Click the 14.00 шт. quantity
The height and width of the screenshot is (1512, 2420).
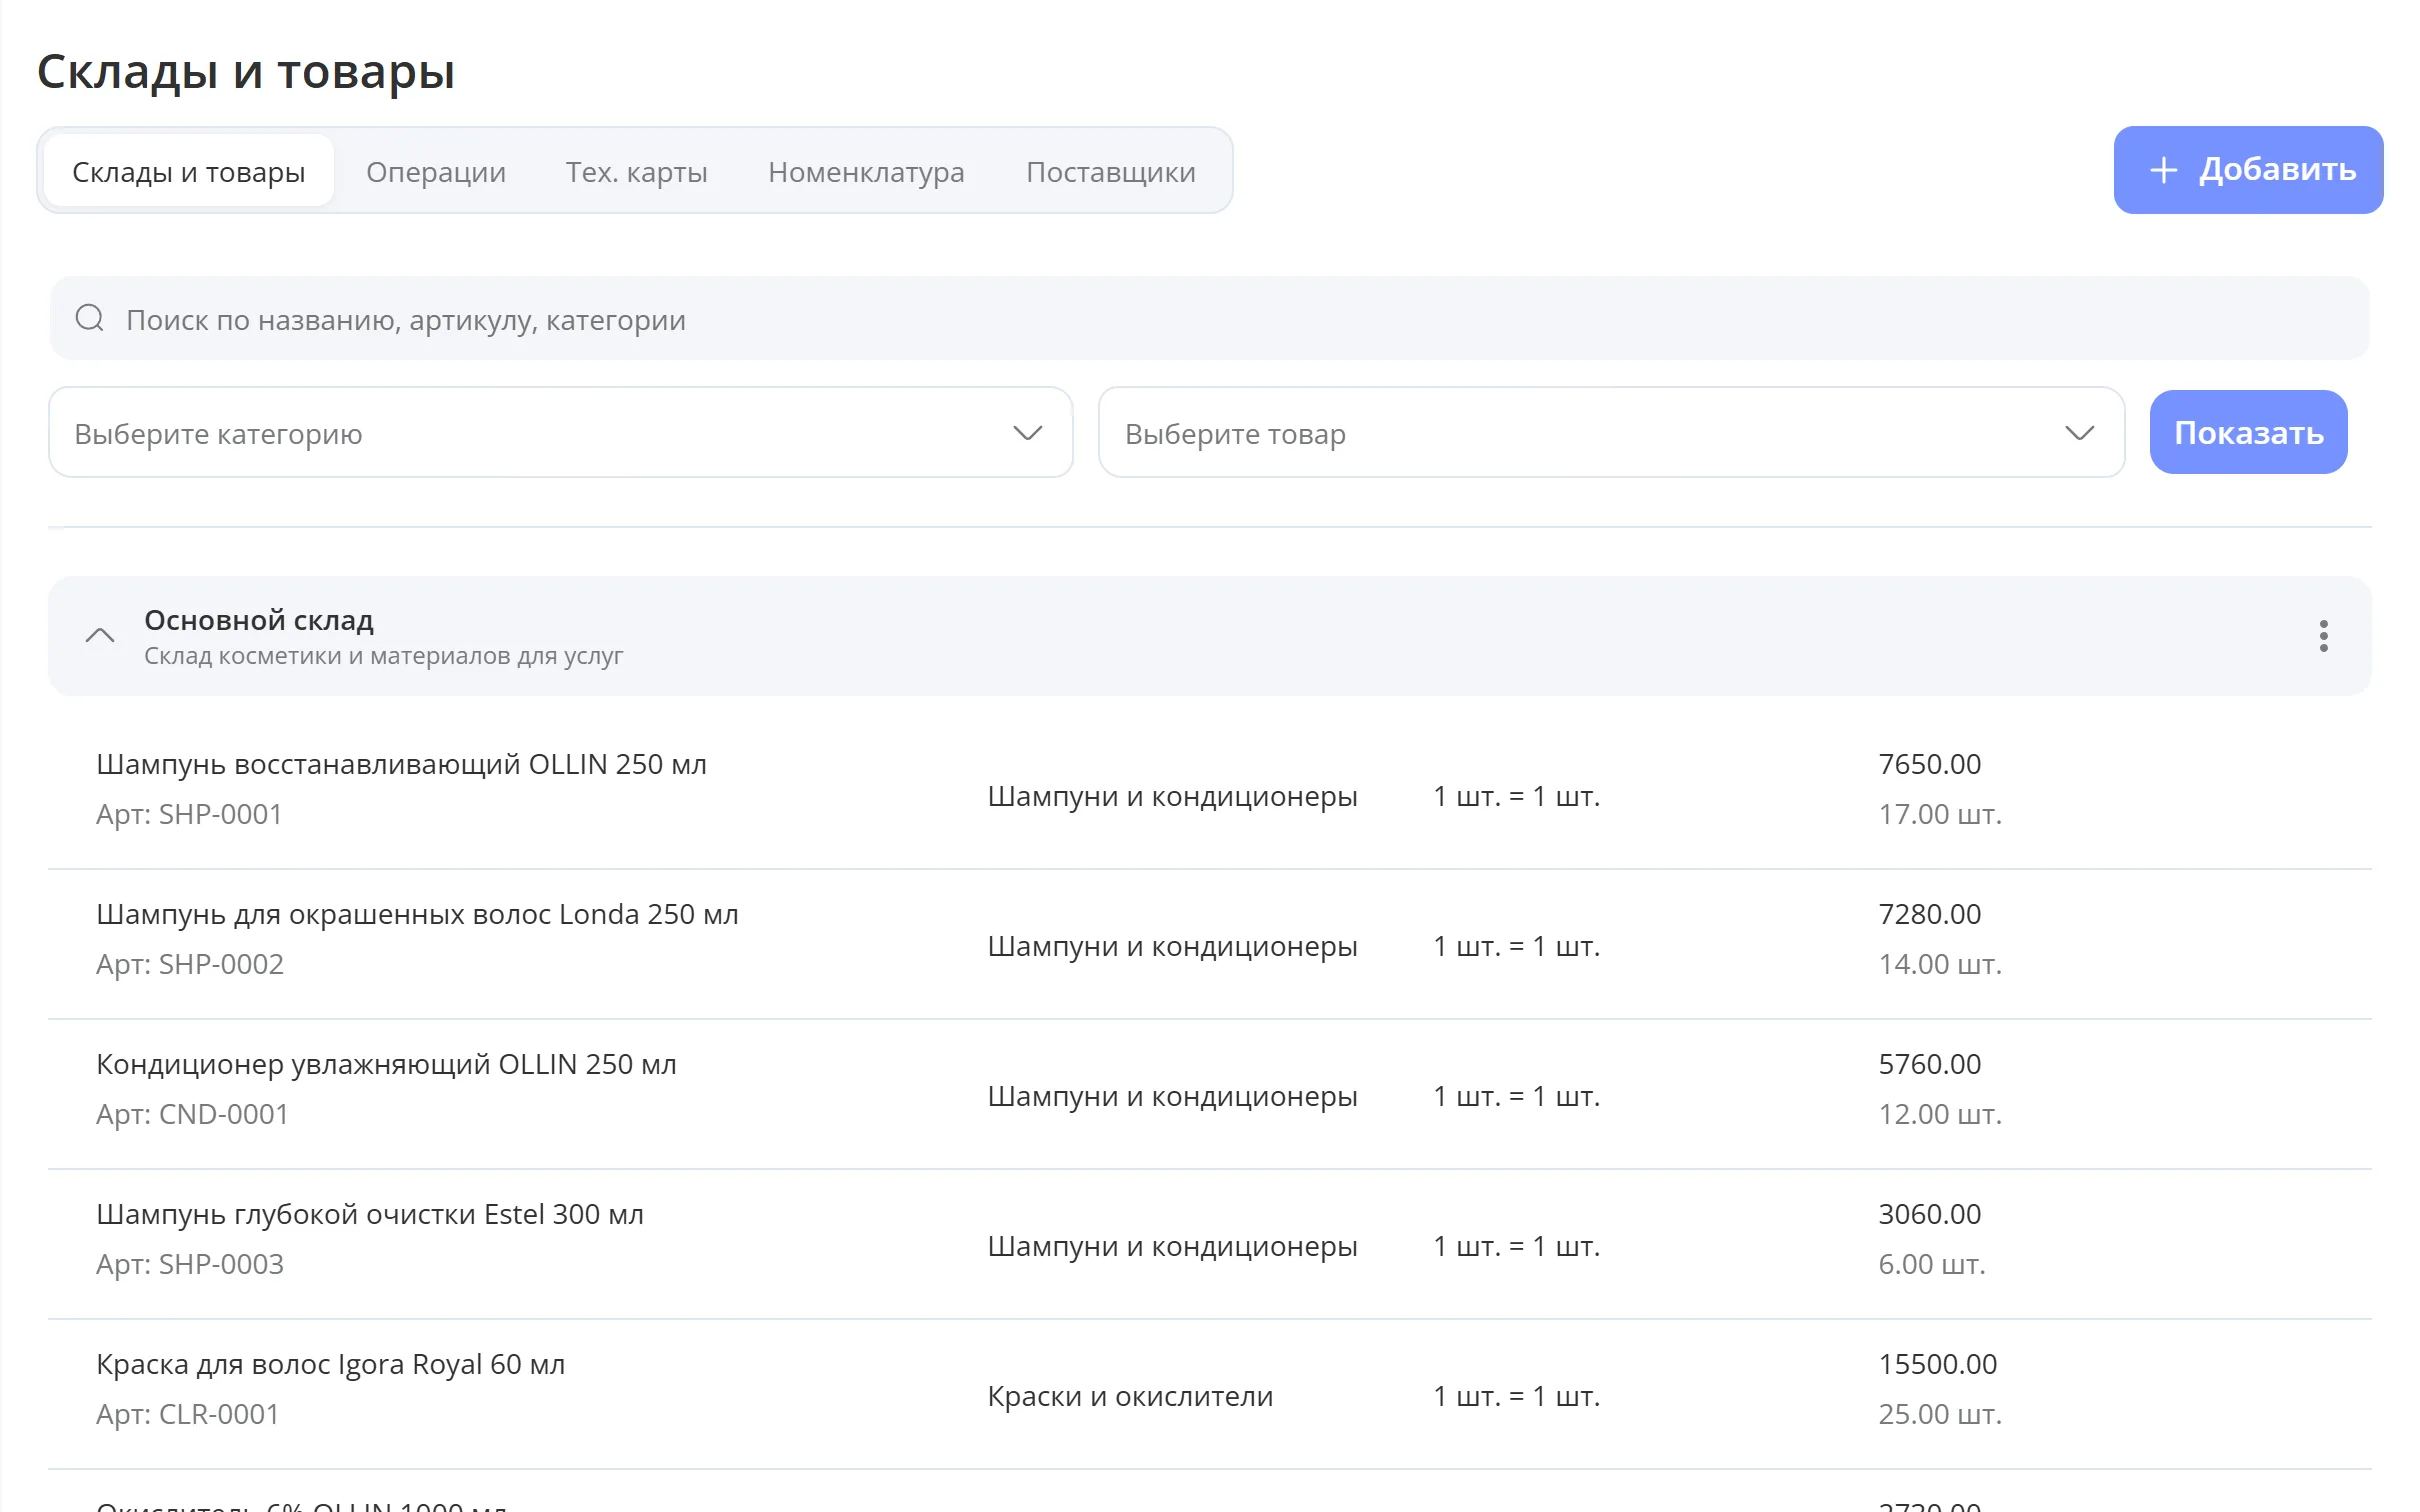(x=1940, y=964)
